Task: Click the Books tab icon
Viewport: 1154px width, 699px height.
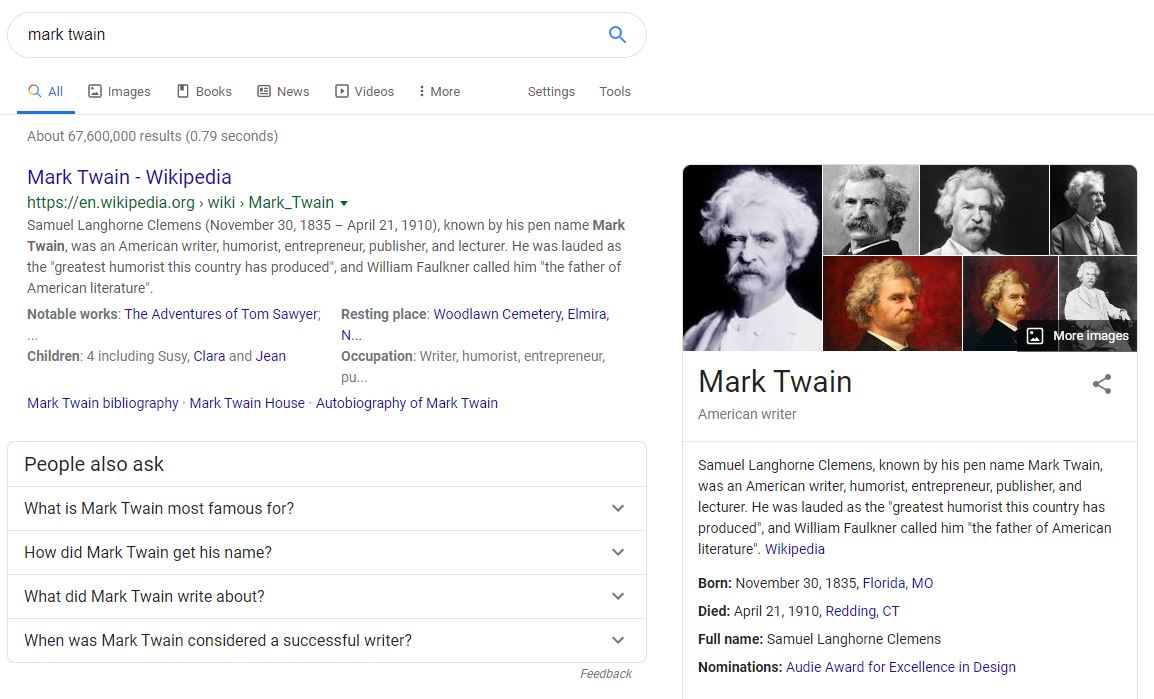Action: click(183, 91)
